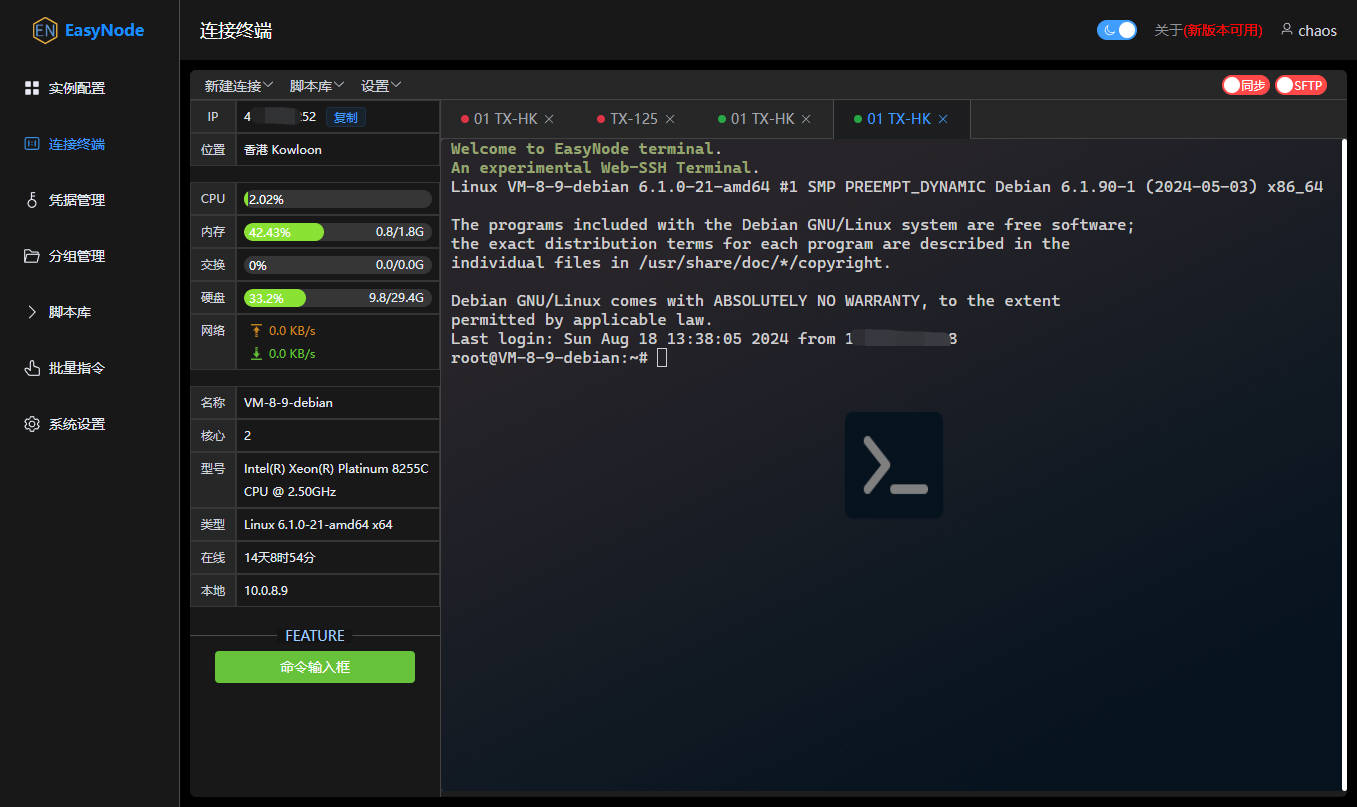Open 凭据管理 key icon
1357x807 pixels.
32,200
